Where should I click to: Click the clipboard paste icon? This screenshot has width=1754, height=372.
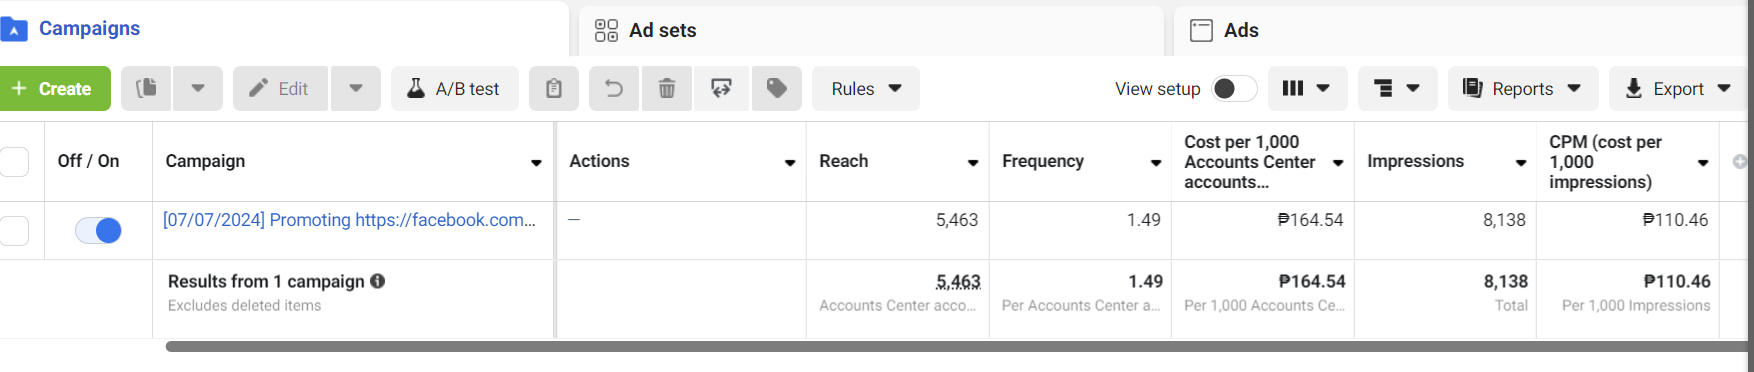pyautogui.click(x=554, y=88)
